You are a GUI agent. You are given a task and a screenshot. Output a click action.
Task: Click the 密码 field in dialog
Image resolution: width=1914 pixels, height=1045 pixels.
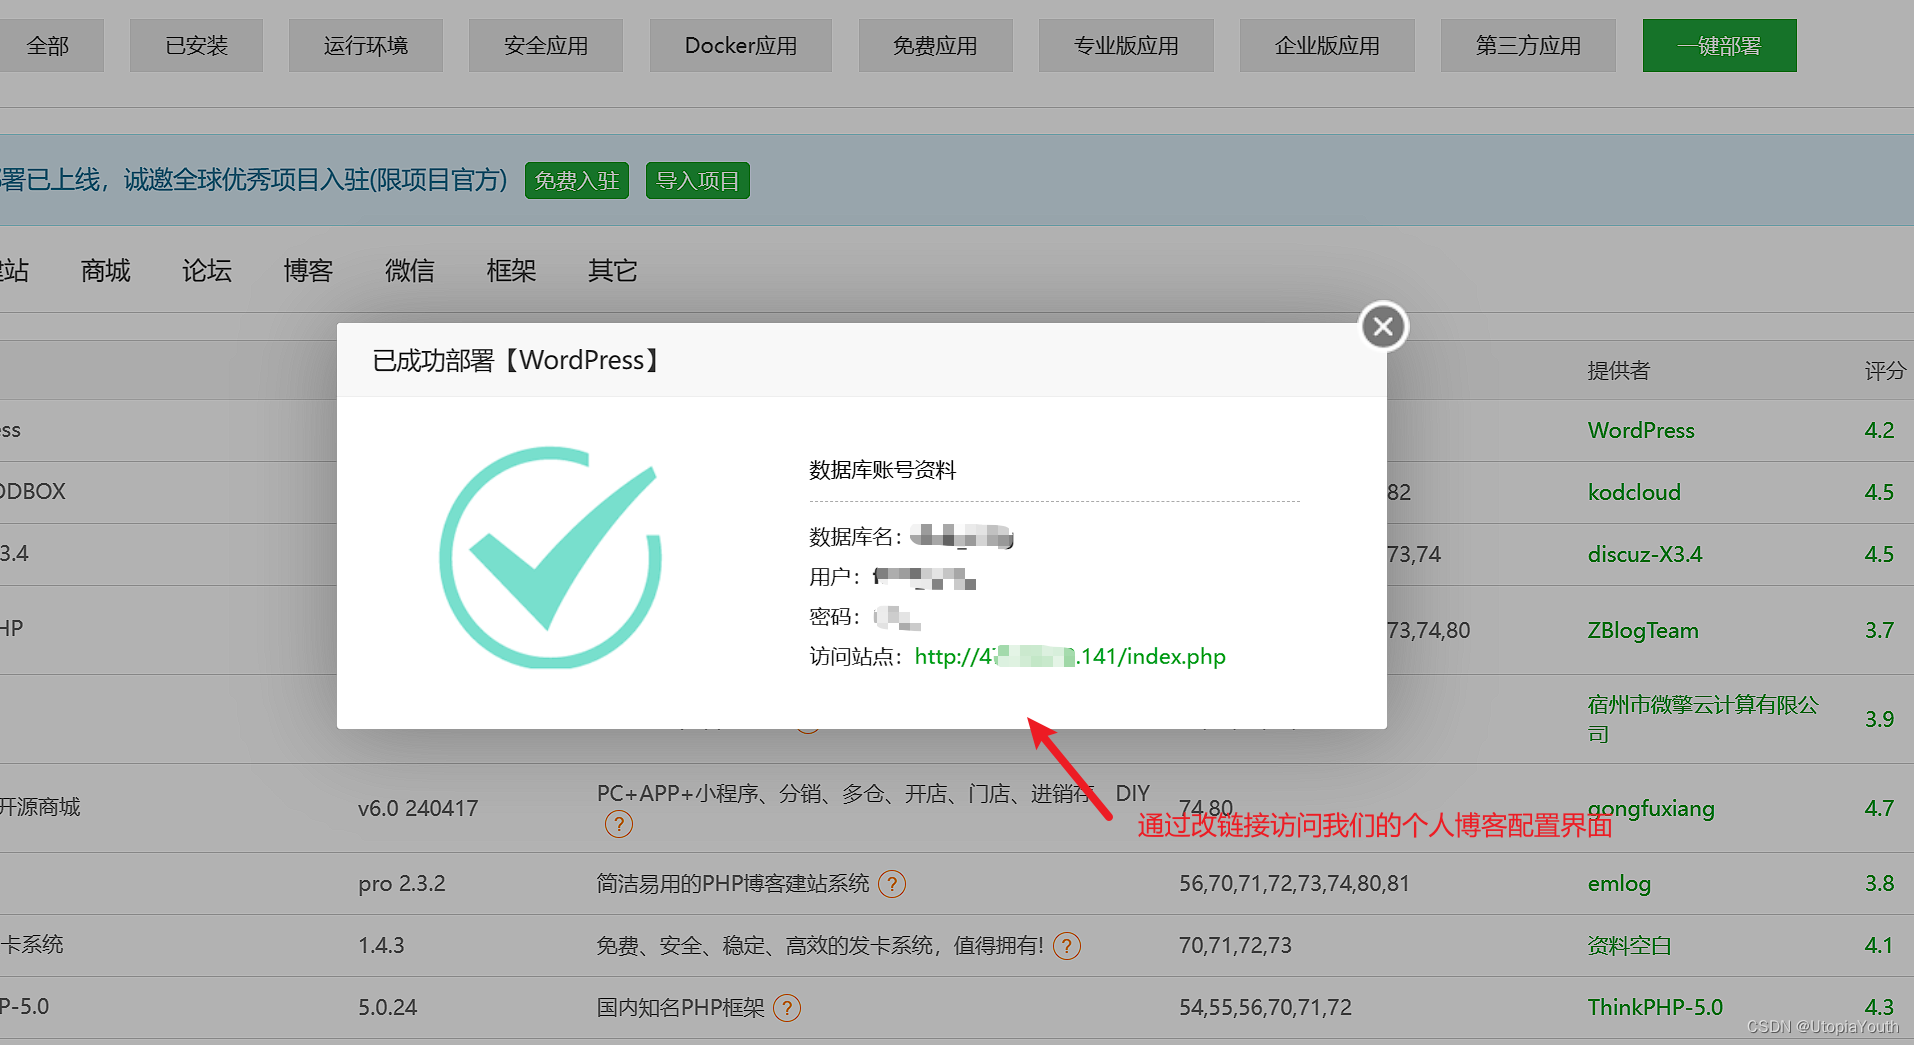click(865, 617)
